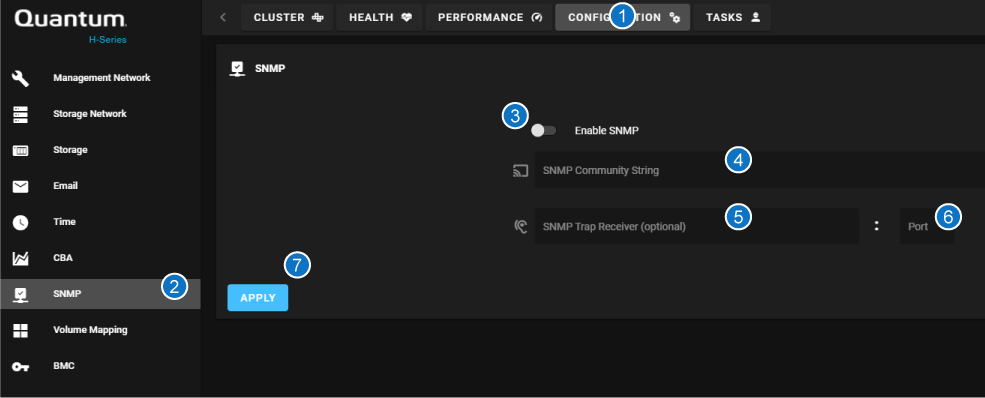Viewport: 985px width, 398px height.
Task: Click the Storage Network server icon
Action: 21,114
